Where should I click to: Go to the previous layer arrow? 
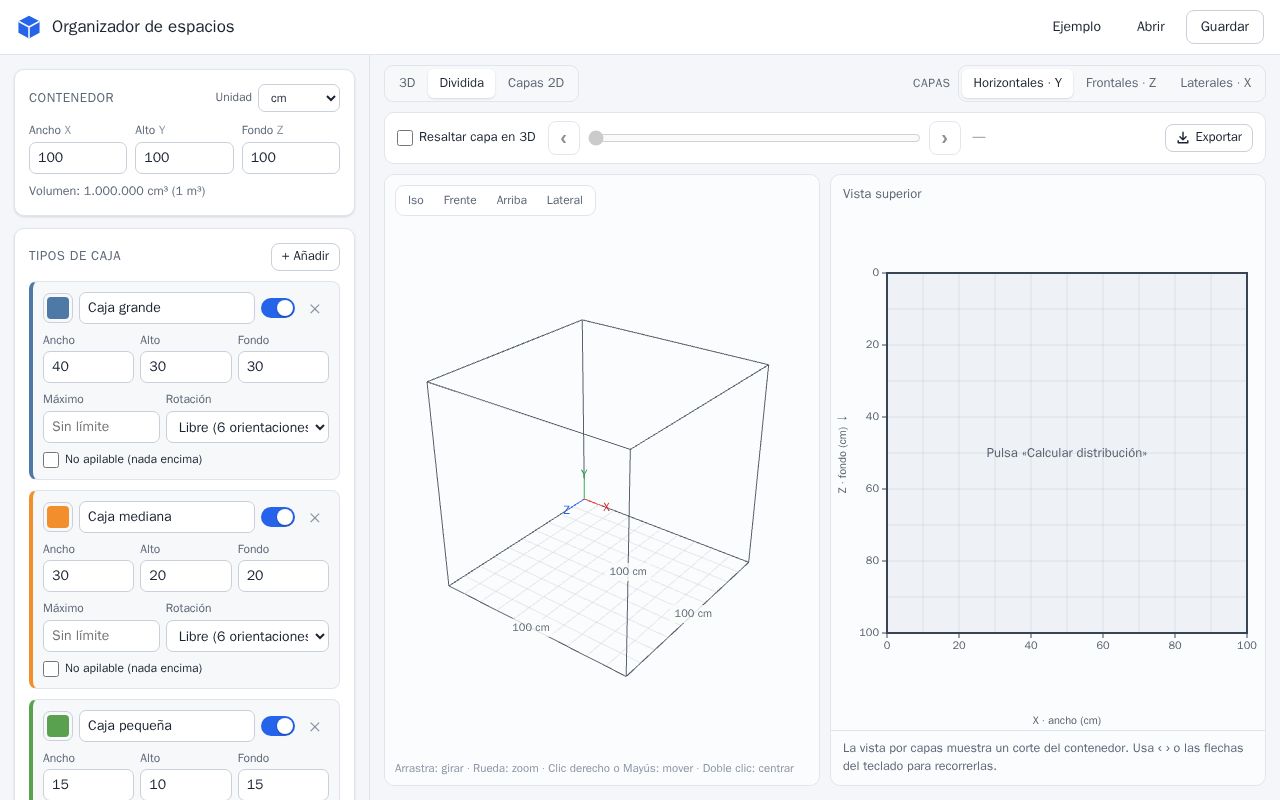(x=564, y=138)
